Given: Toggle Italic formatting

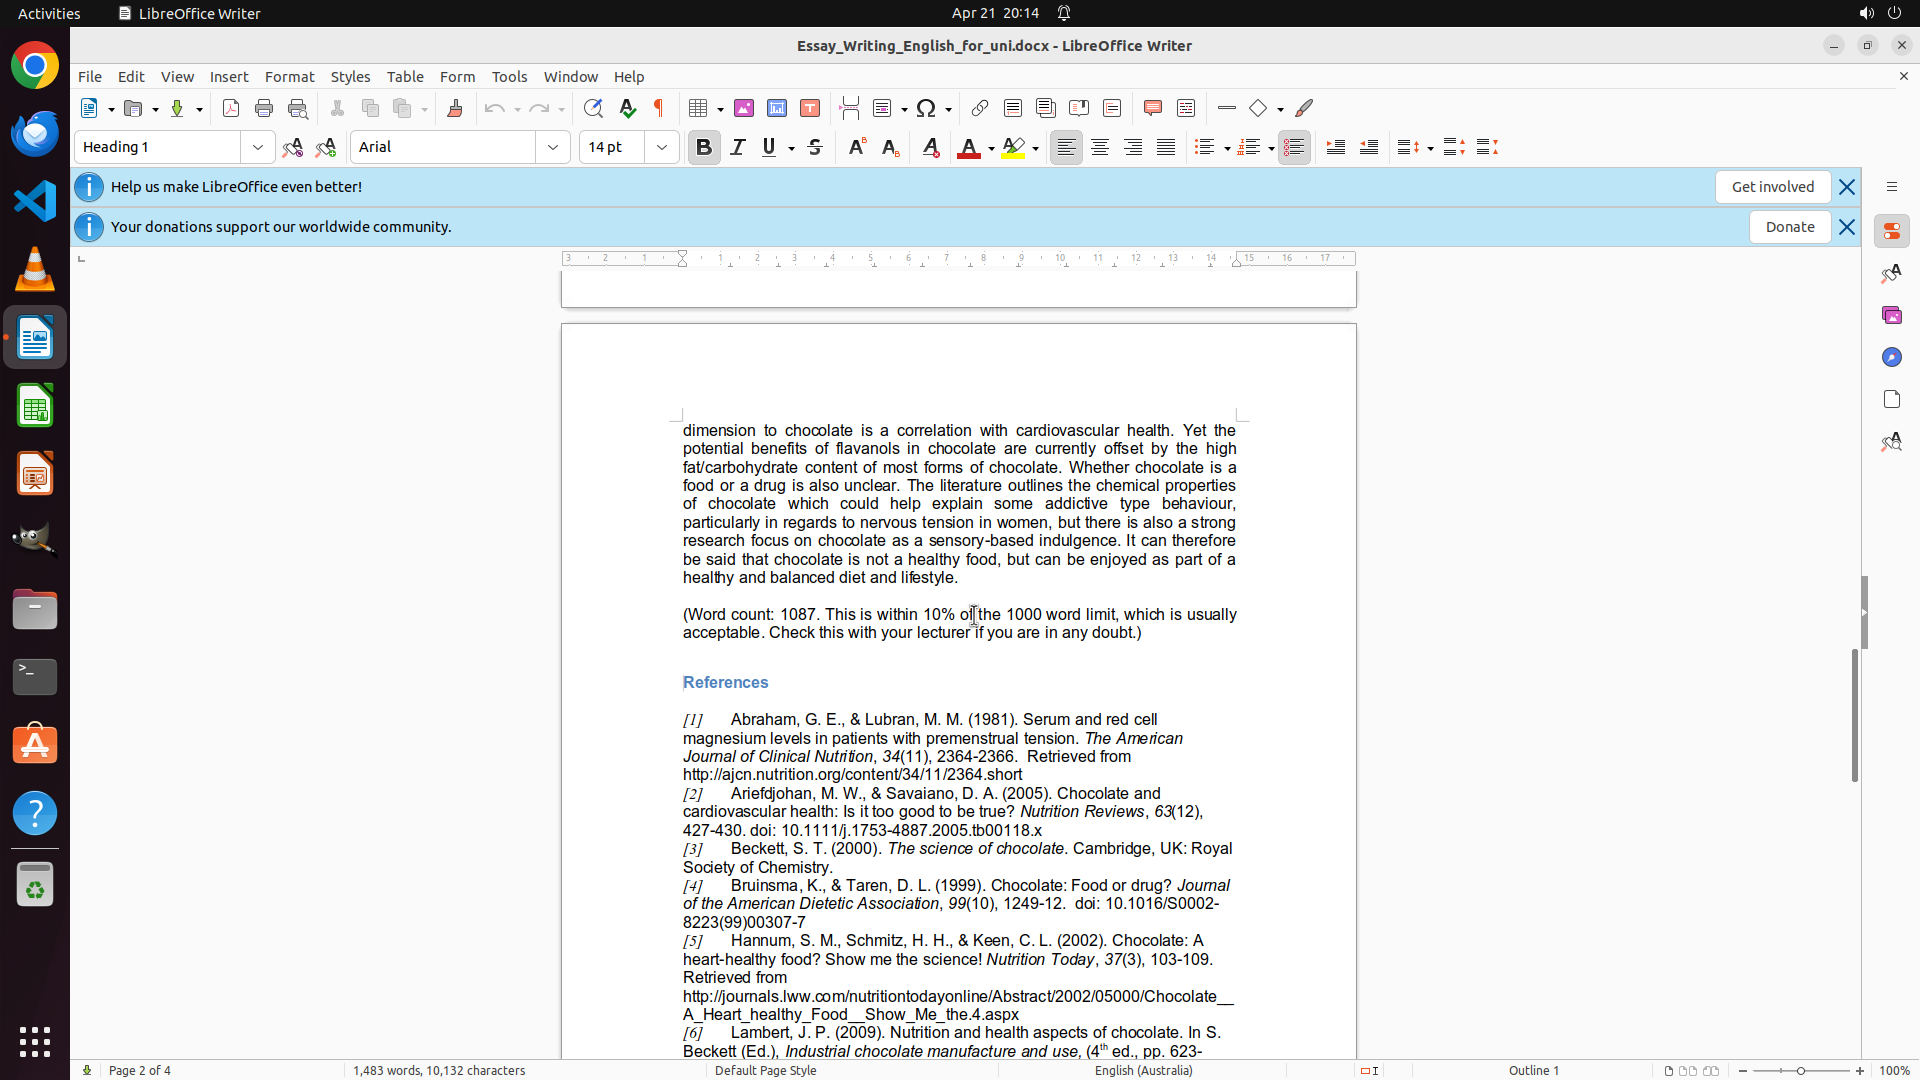Looking at the screenshot, I should [738, 147].
